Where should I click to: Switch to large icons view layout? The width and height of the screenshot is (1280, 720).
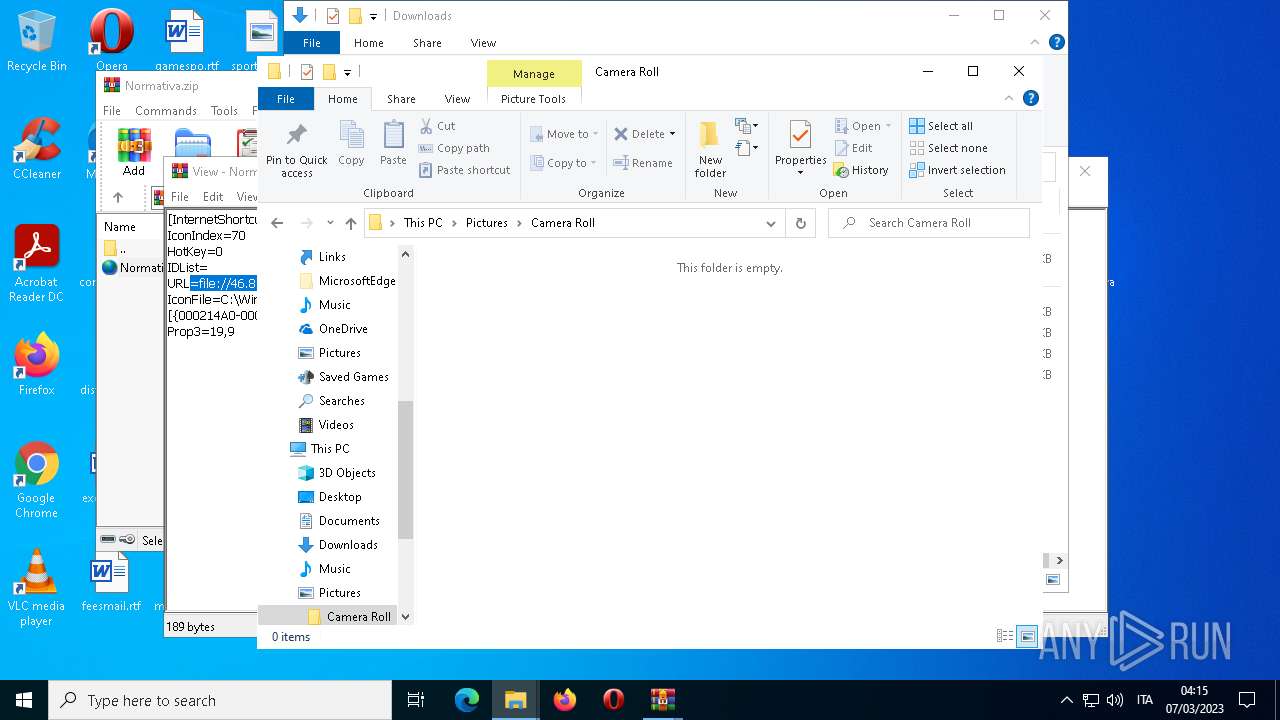[1027, 637]
